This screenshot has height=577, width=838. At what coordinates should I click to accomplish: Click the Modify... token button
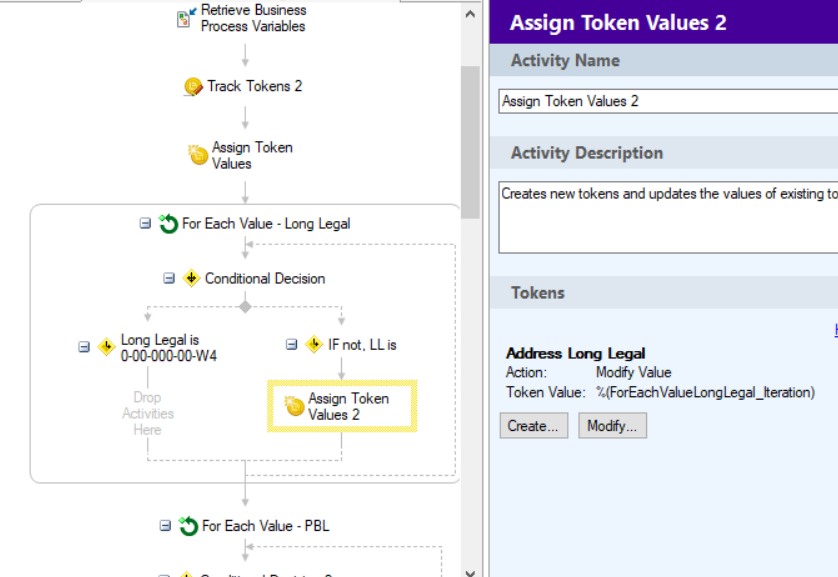(612, 426)
